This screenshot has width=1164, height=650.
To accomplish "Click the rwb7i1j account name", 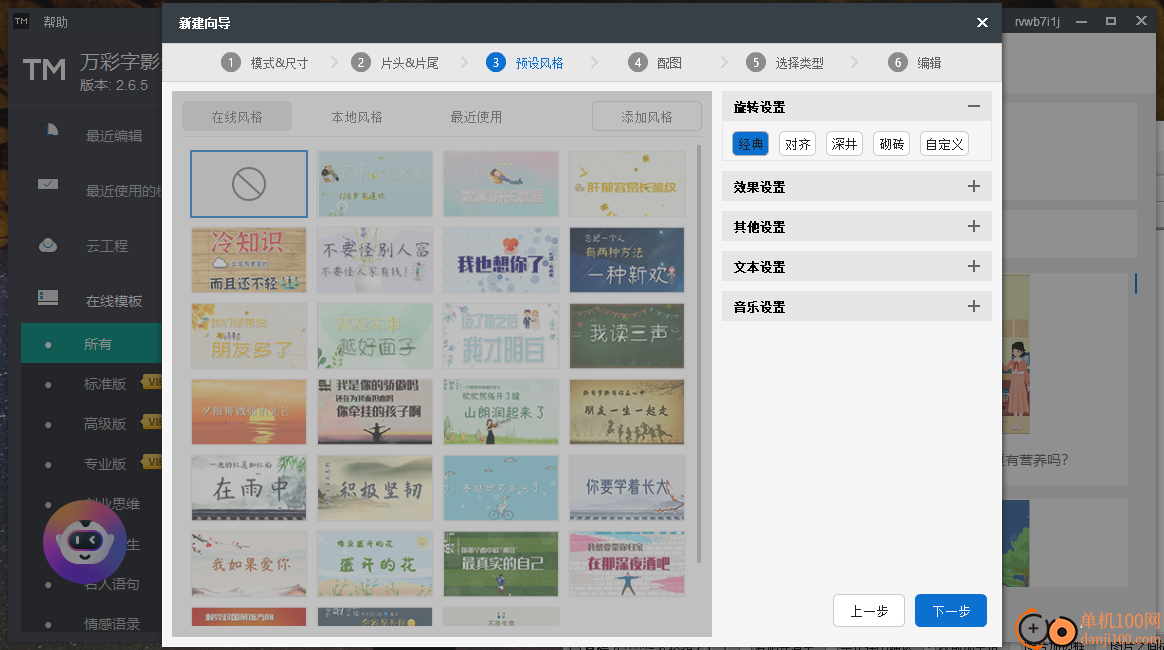I will point(1037,22).
